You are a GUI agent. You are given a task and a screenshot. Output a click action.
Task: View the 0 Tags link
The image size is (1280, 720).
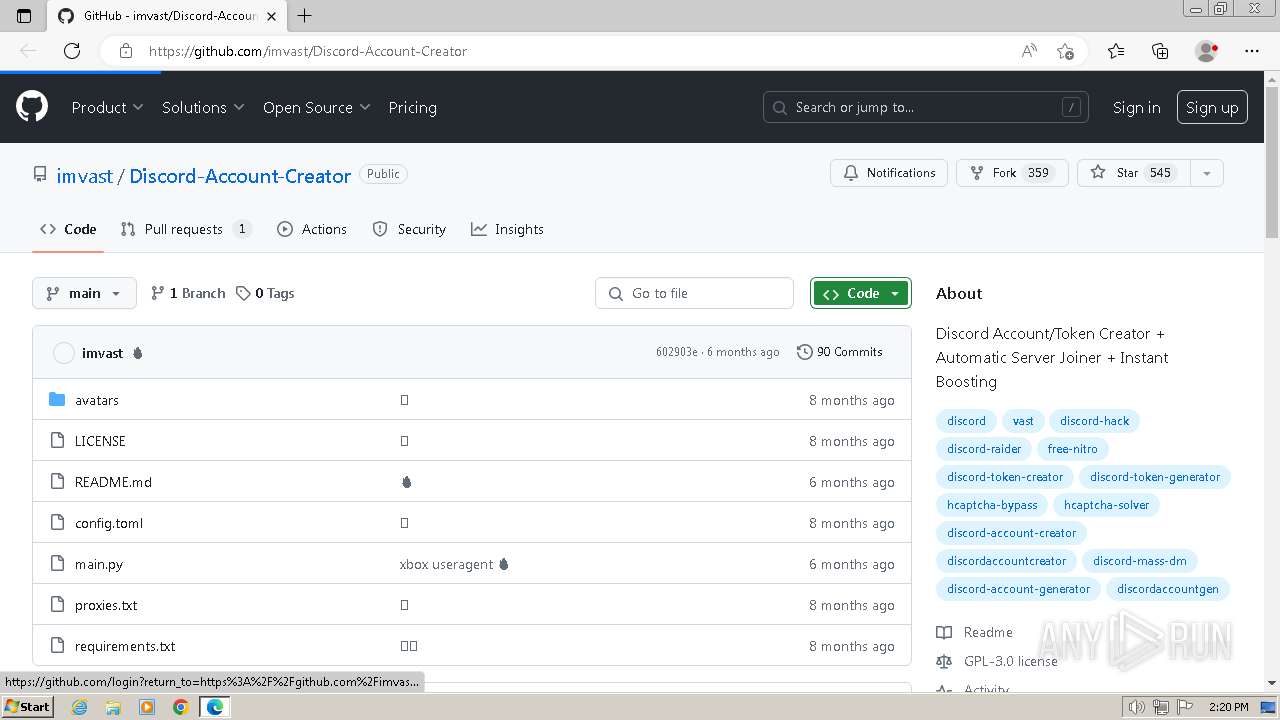[265, 293]
